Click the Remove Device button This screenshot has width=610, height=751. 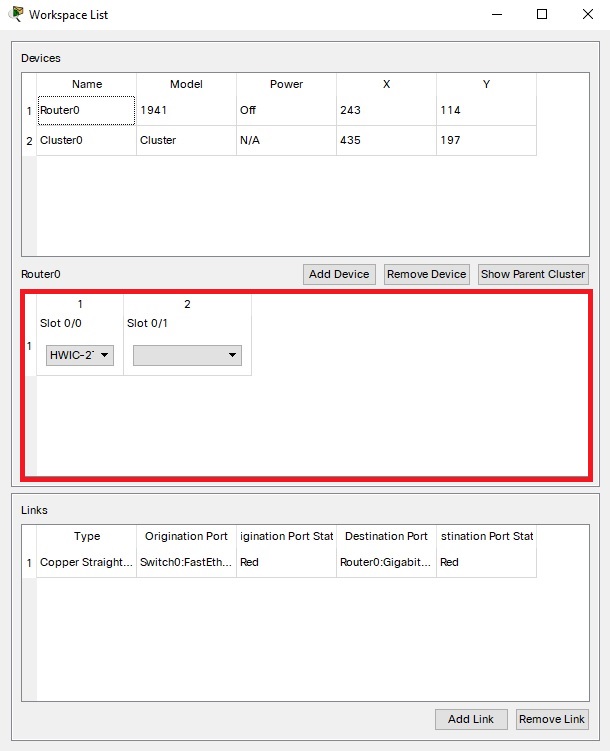pyautogui.click(x=427, y=274)
